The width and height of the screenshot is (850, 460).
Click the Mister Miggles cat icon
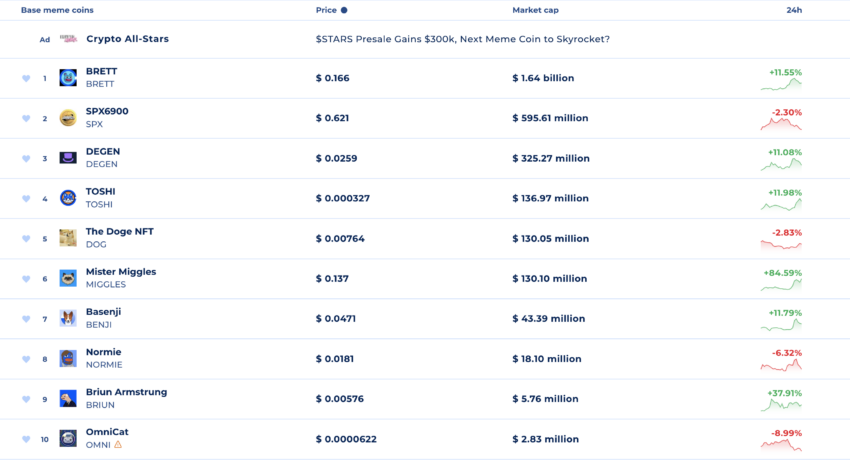pos(68,278)
